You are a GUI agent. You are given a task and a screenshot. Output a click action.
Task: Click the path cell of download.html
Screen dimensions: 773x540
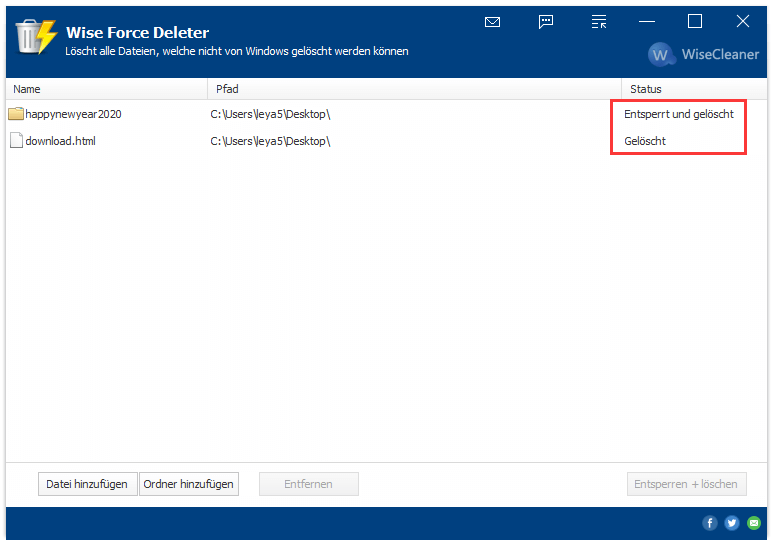270,141
